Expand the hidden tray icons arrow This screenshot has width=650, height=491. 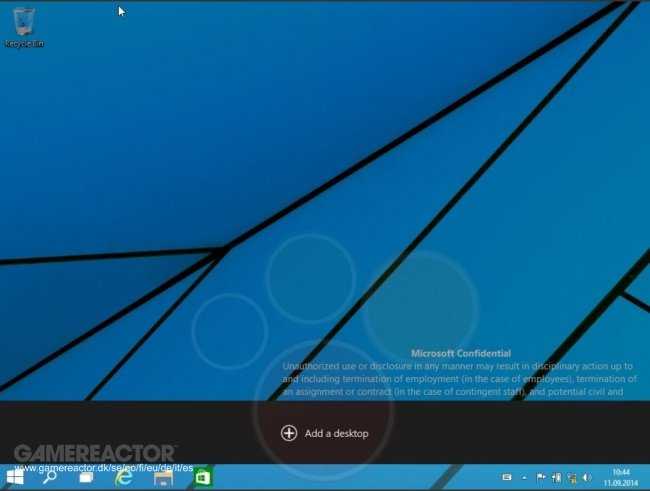[525, 477]
